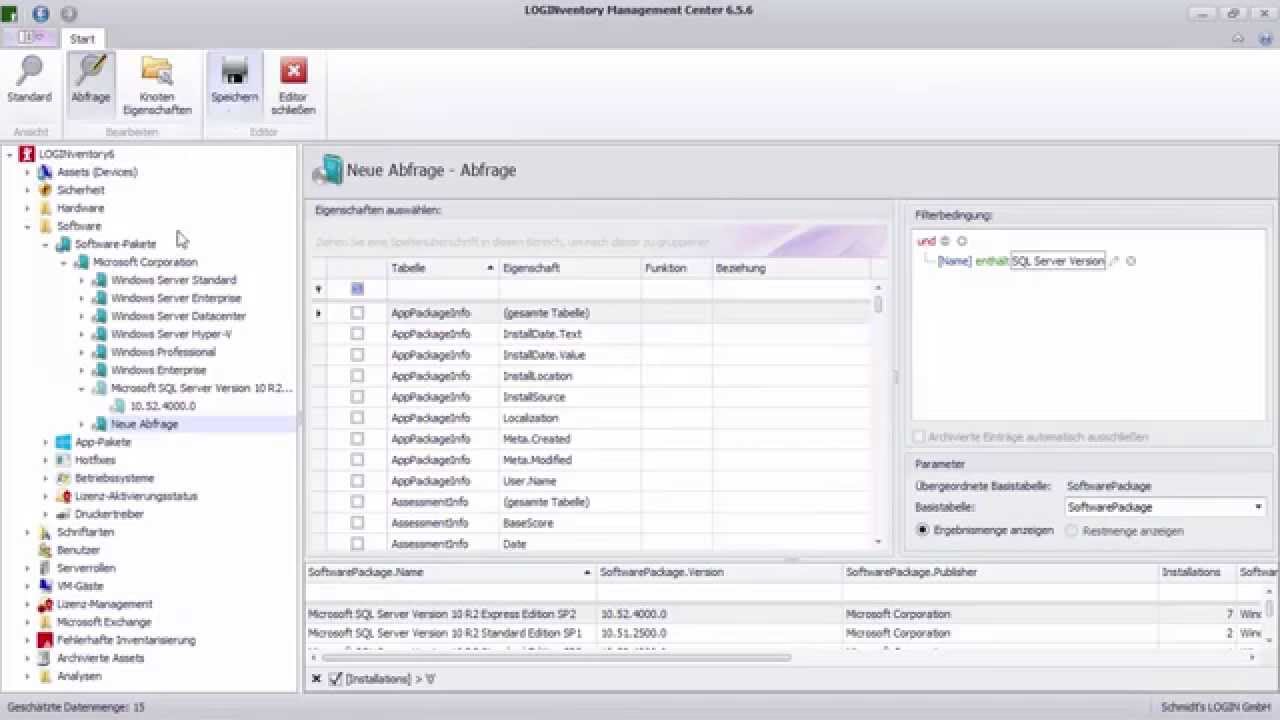Select the Lizenz-Management node
The width and height of the screenshot is (1280, 720).
tap(104, 604)
